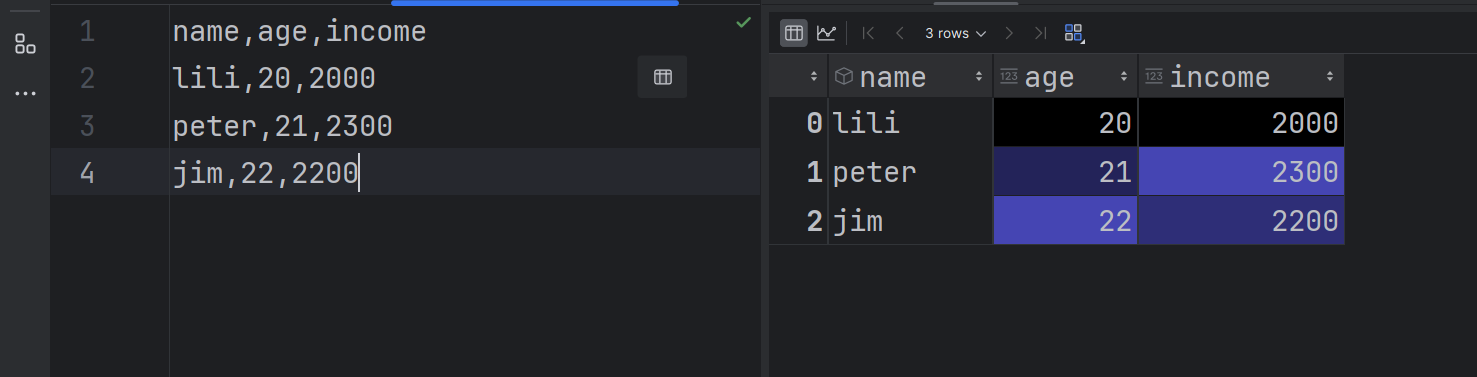
Task: Select the age cell with value 20
Action: 1066,123
